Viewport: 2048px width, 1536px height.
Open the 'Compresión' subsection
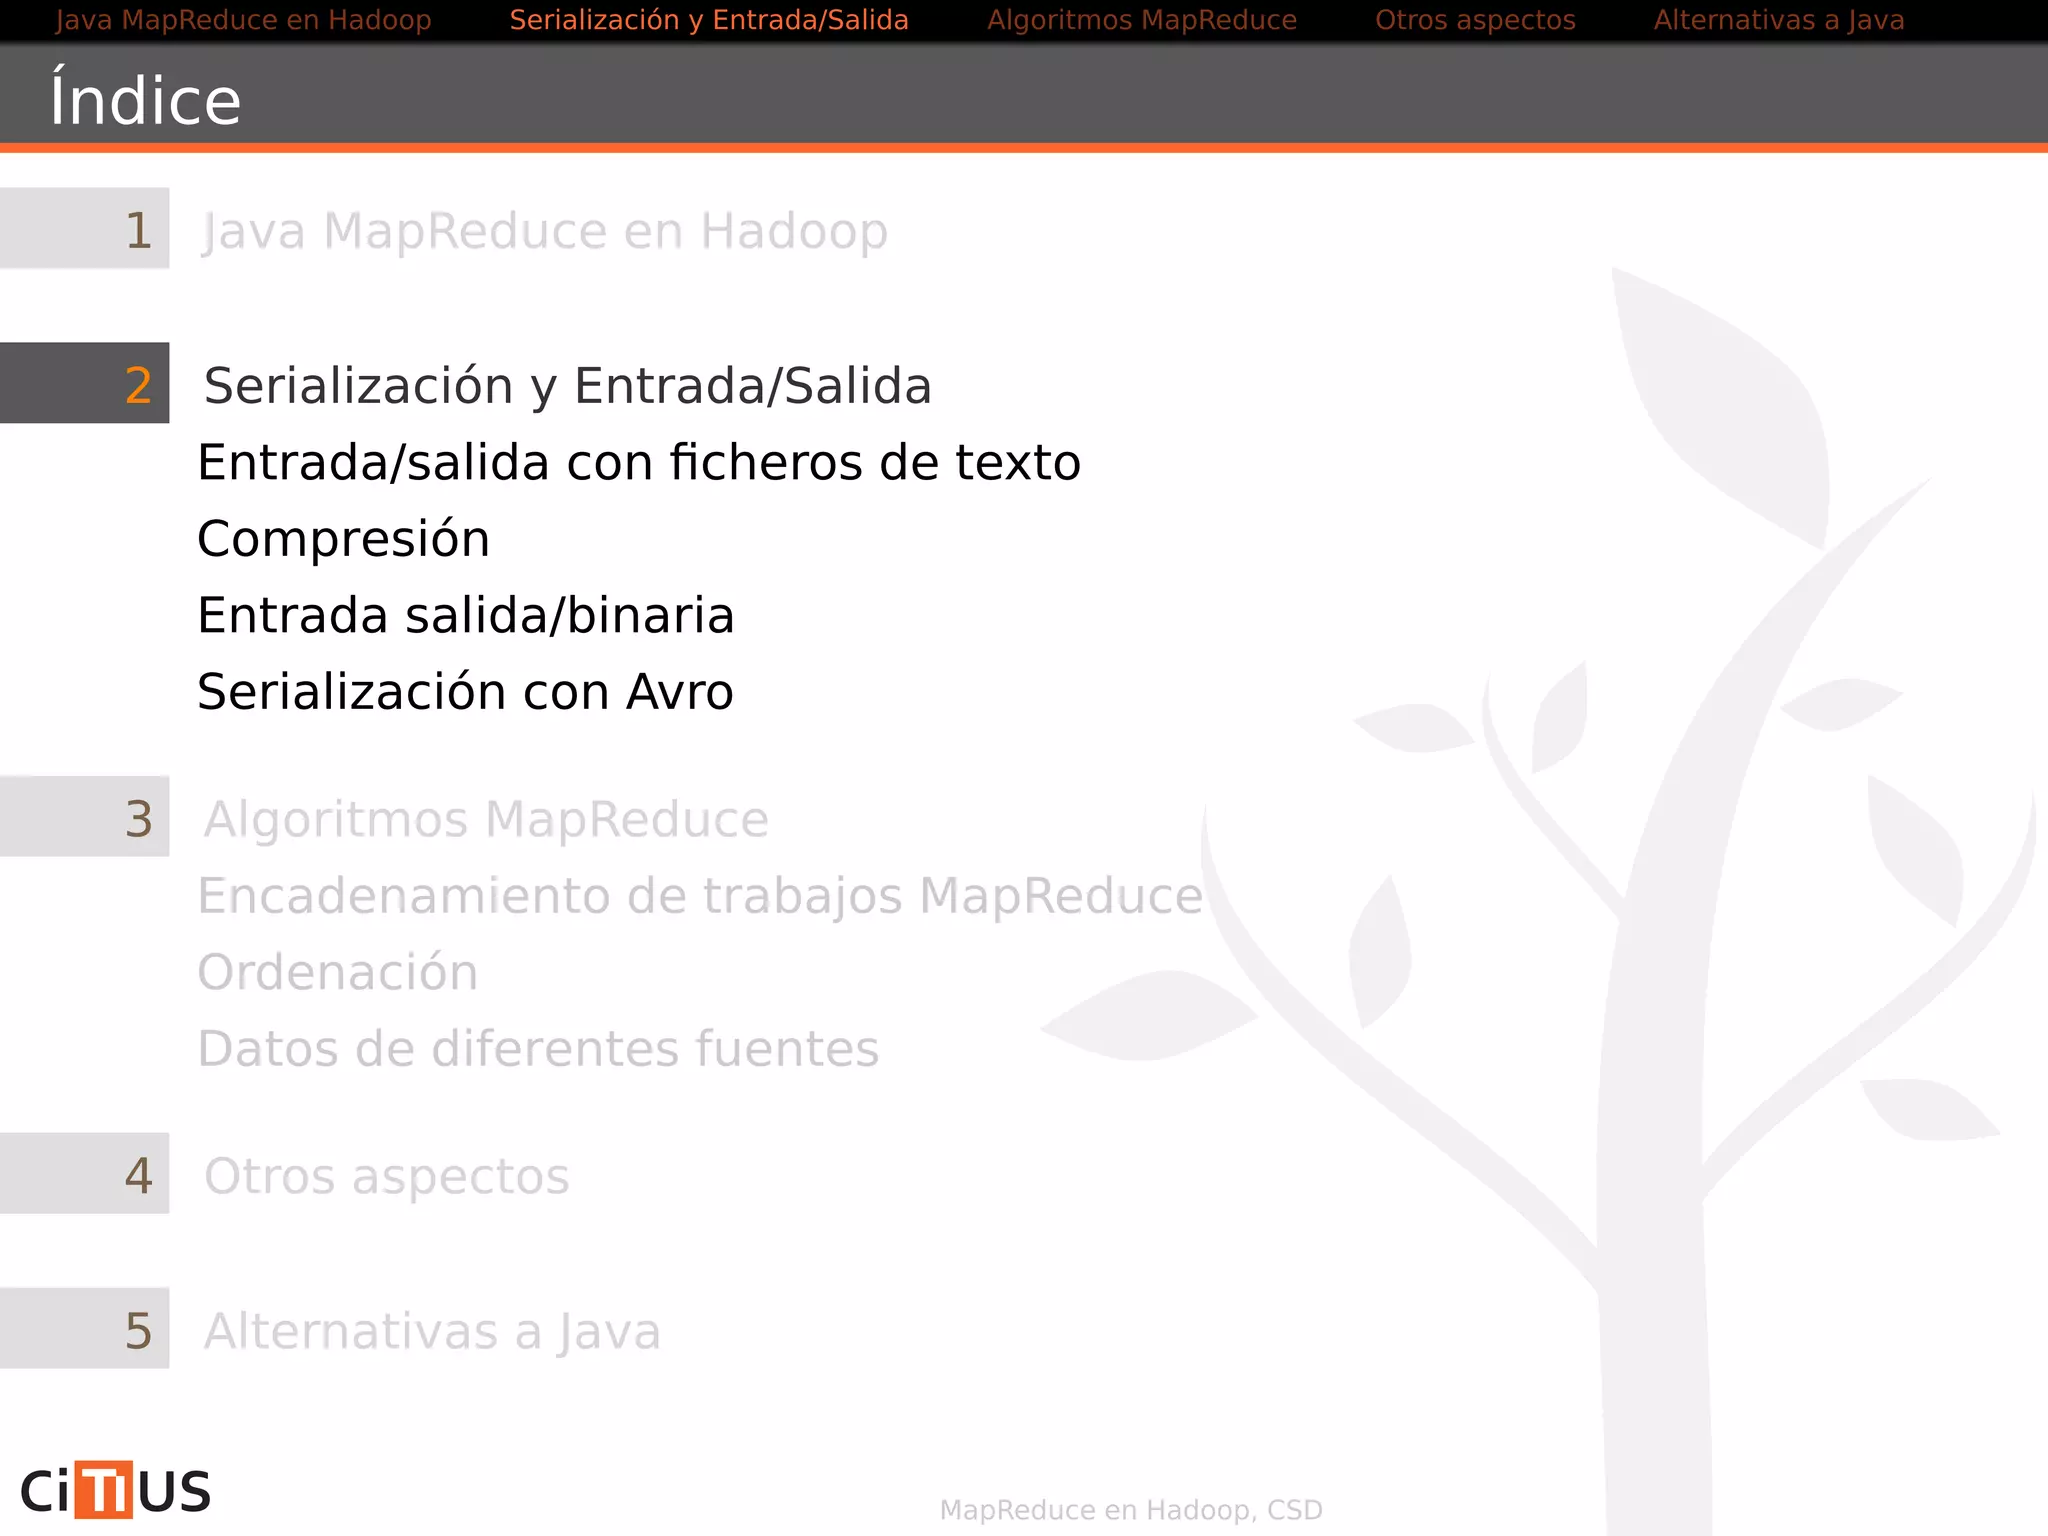click(x=343, y=539)
